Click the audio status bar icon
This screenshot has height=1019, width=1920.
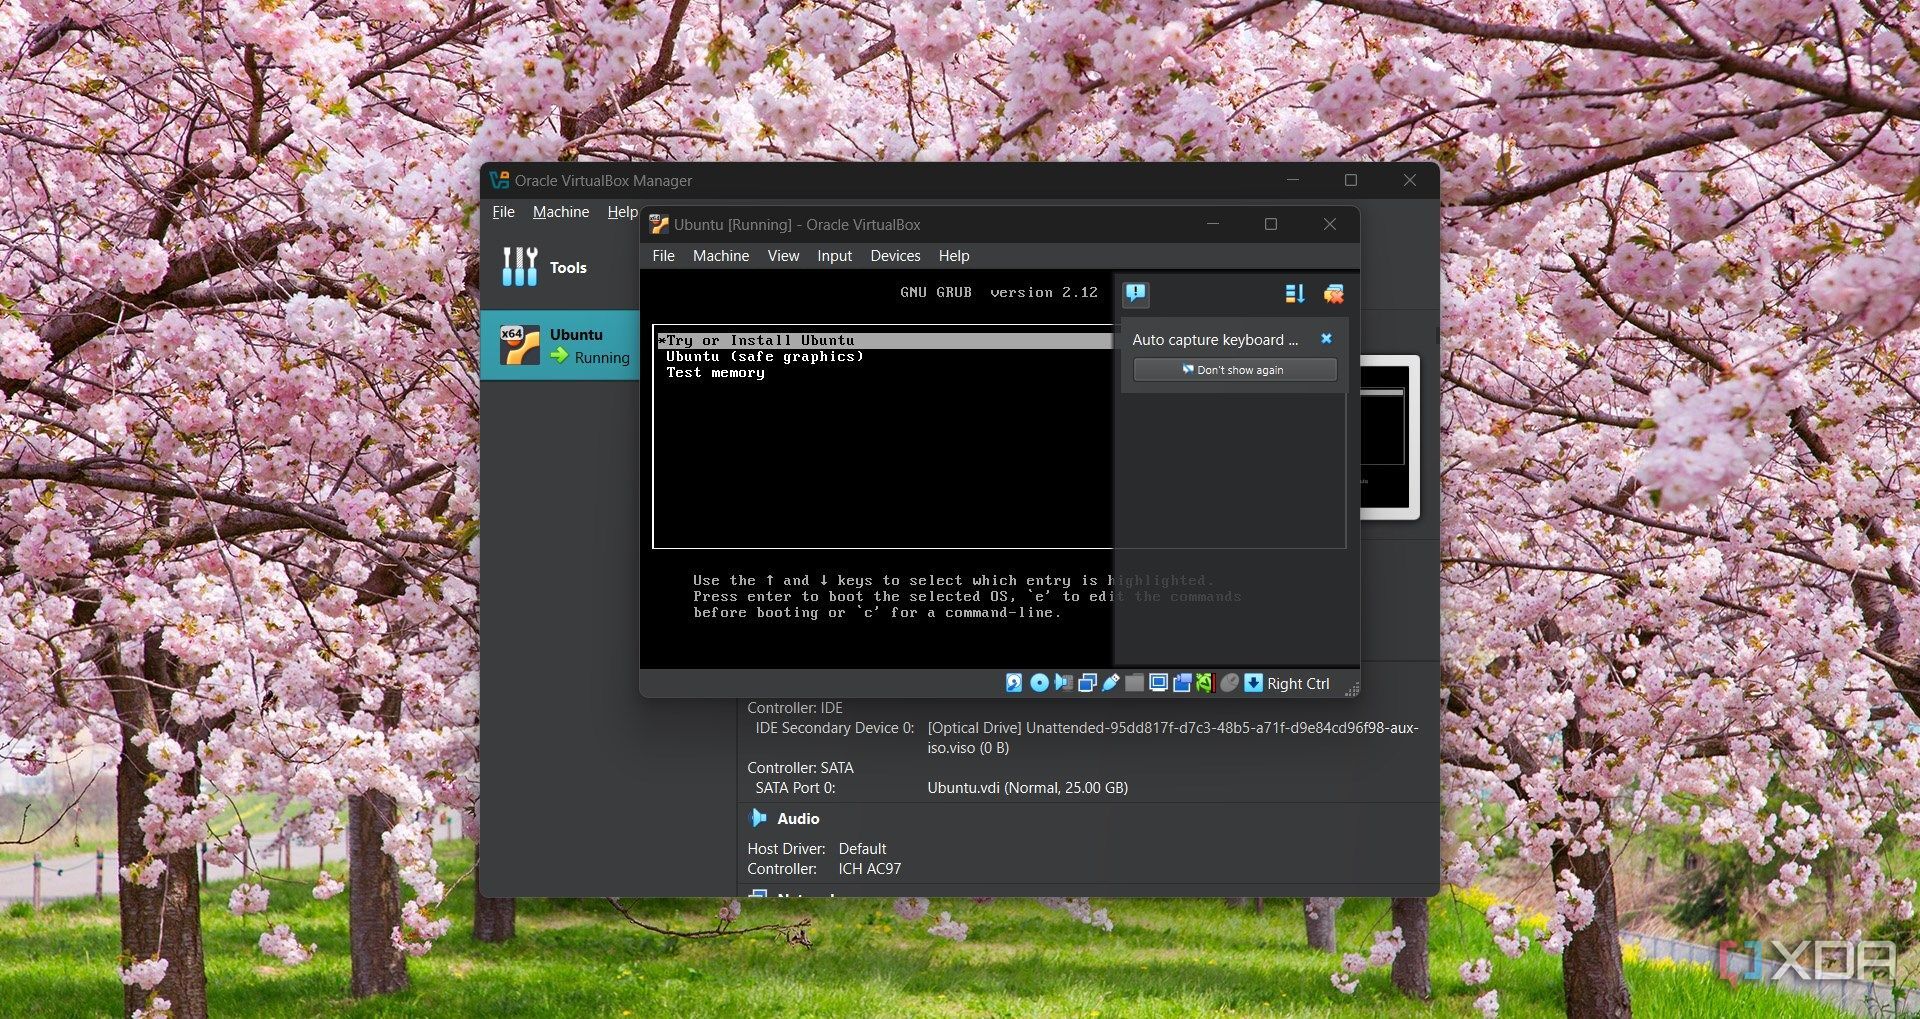tap(1063, 683)
